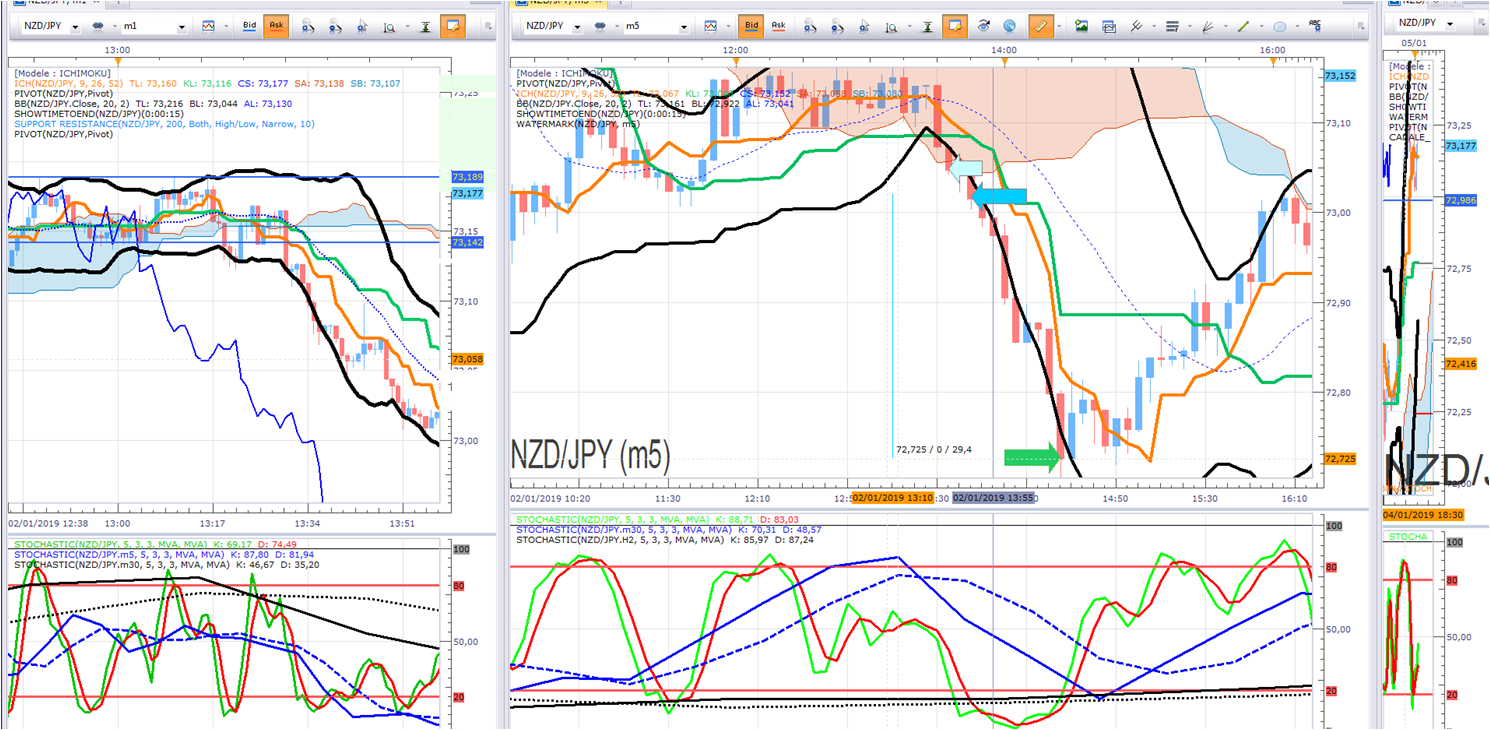Click SUPPORT RESISTANCE indicator label in m1 chart

tap(164, 124)
